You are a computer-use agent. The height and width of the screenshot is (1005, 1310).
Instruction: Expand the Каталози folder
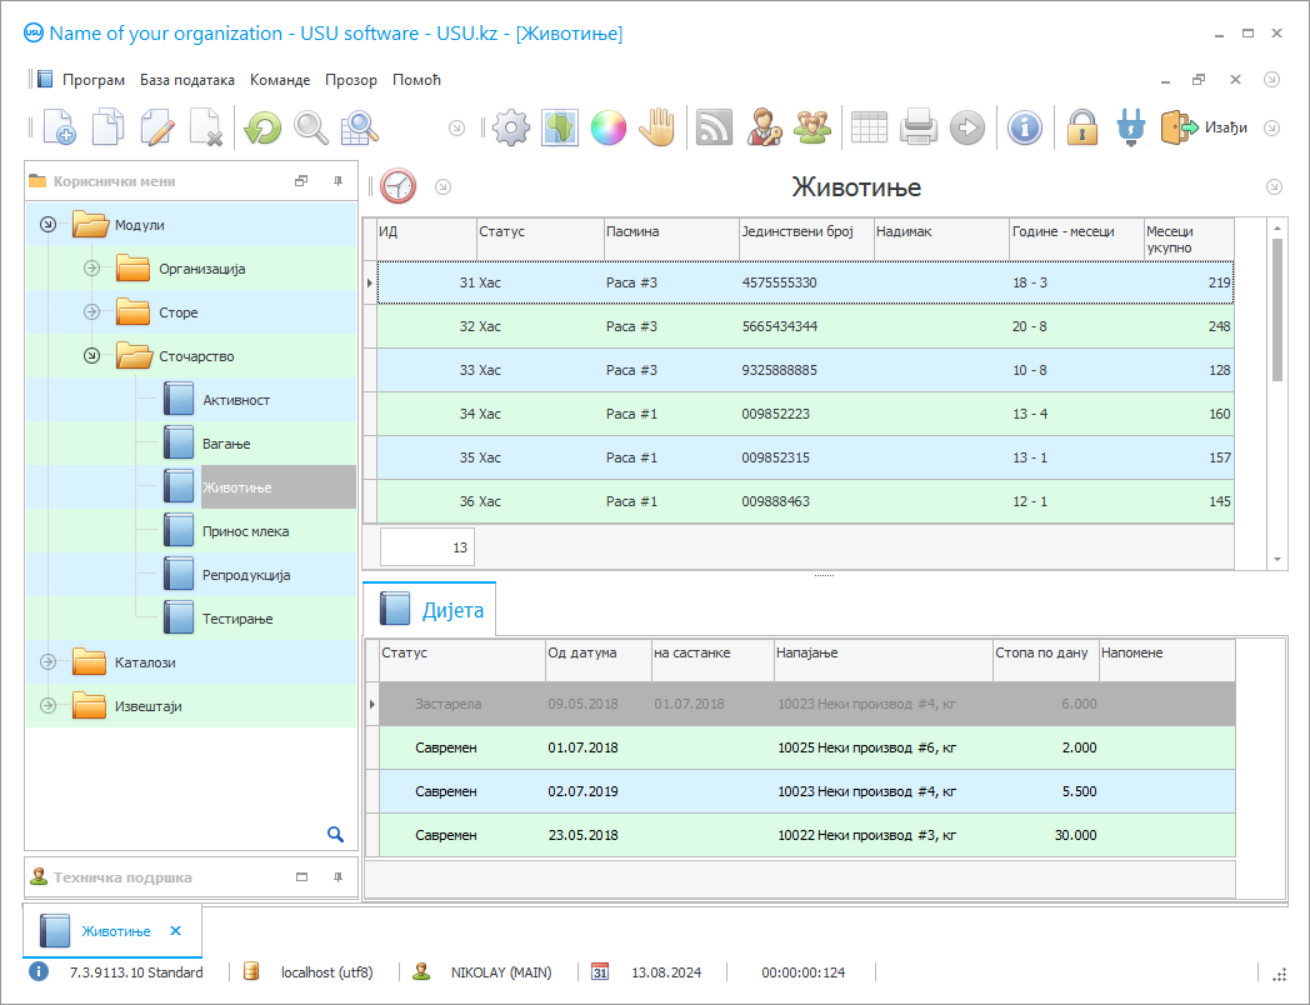click(x=48, y=662)
